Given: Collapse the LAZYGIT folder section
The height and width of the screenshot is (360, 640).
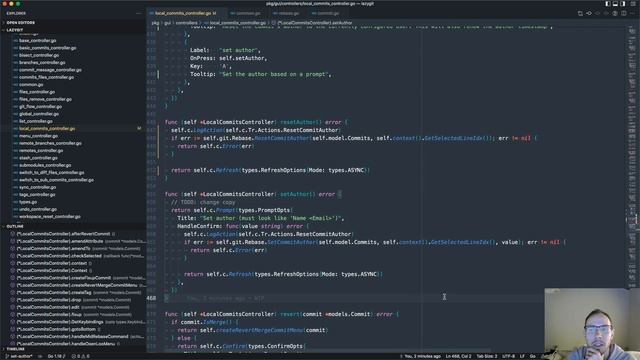Looking at the screenshot, I should pyautogui.click(x=73, y=30).
